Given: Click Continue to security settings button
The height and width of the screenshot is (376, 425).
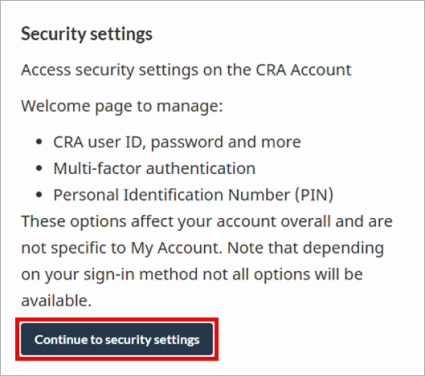Looking at the screenshot, I should 117,339.
